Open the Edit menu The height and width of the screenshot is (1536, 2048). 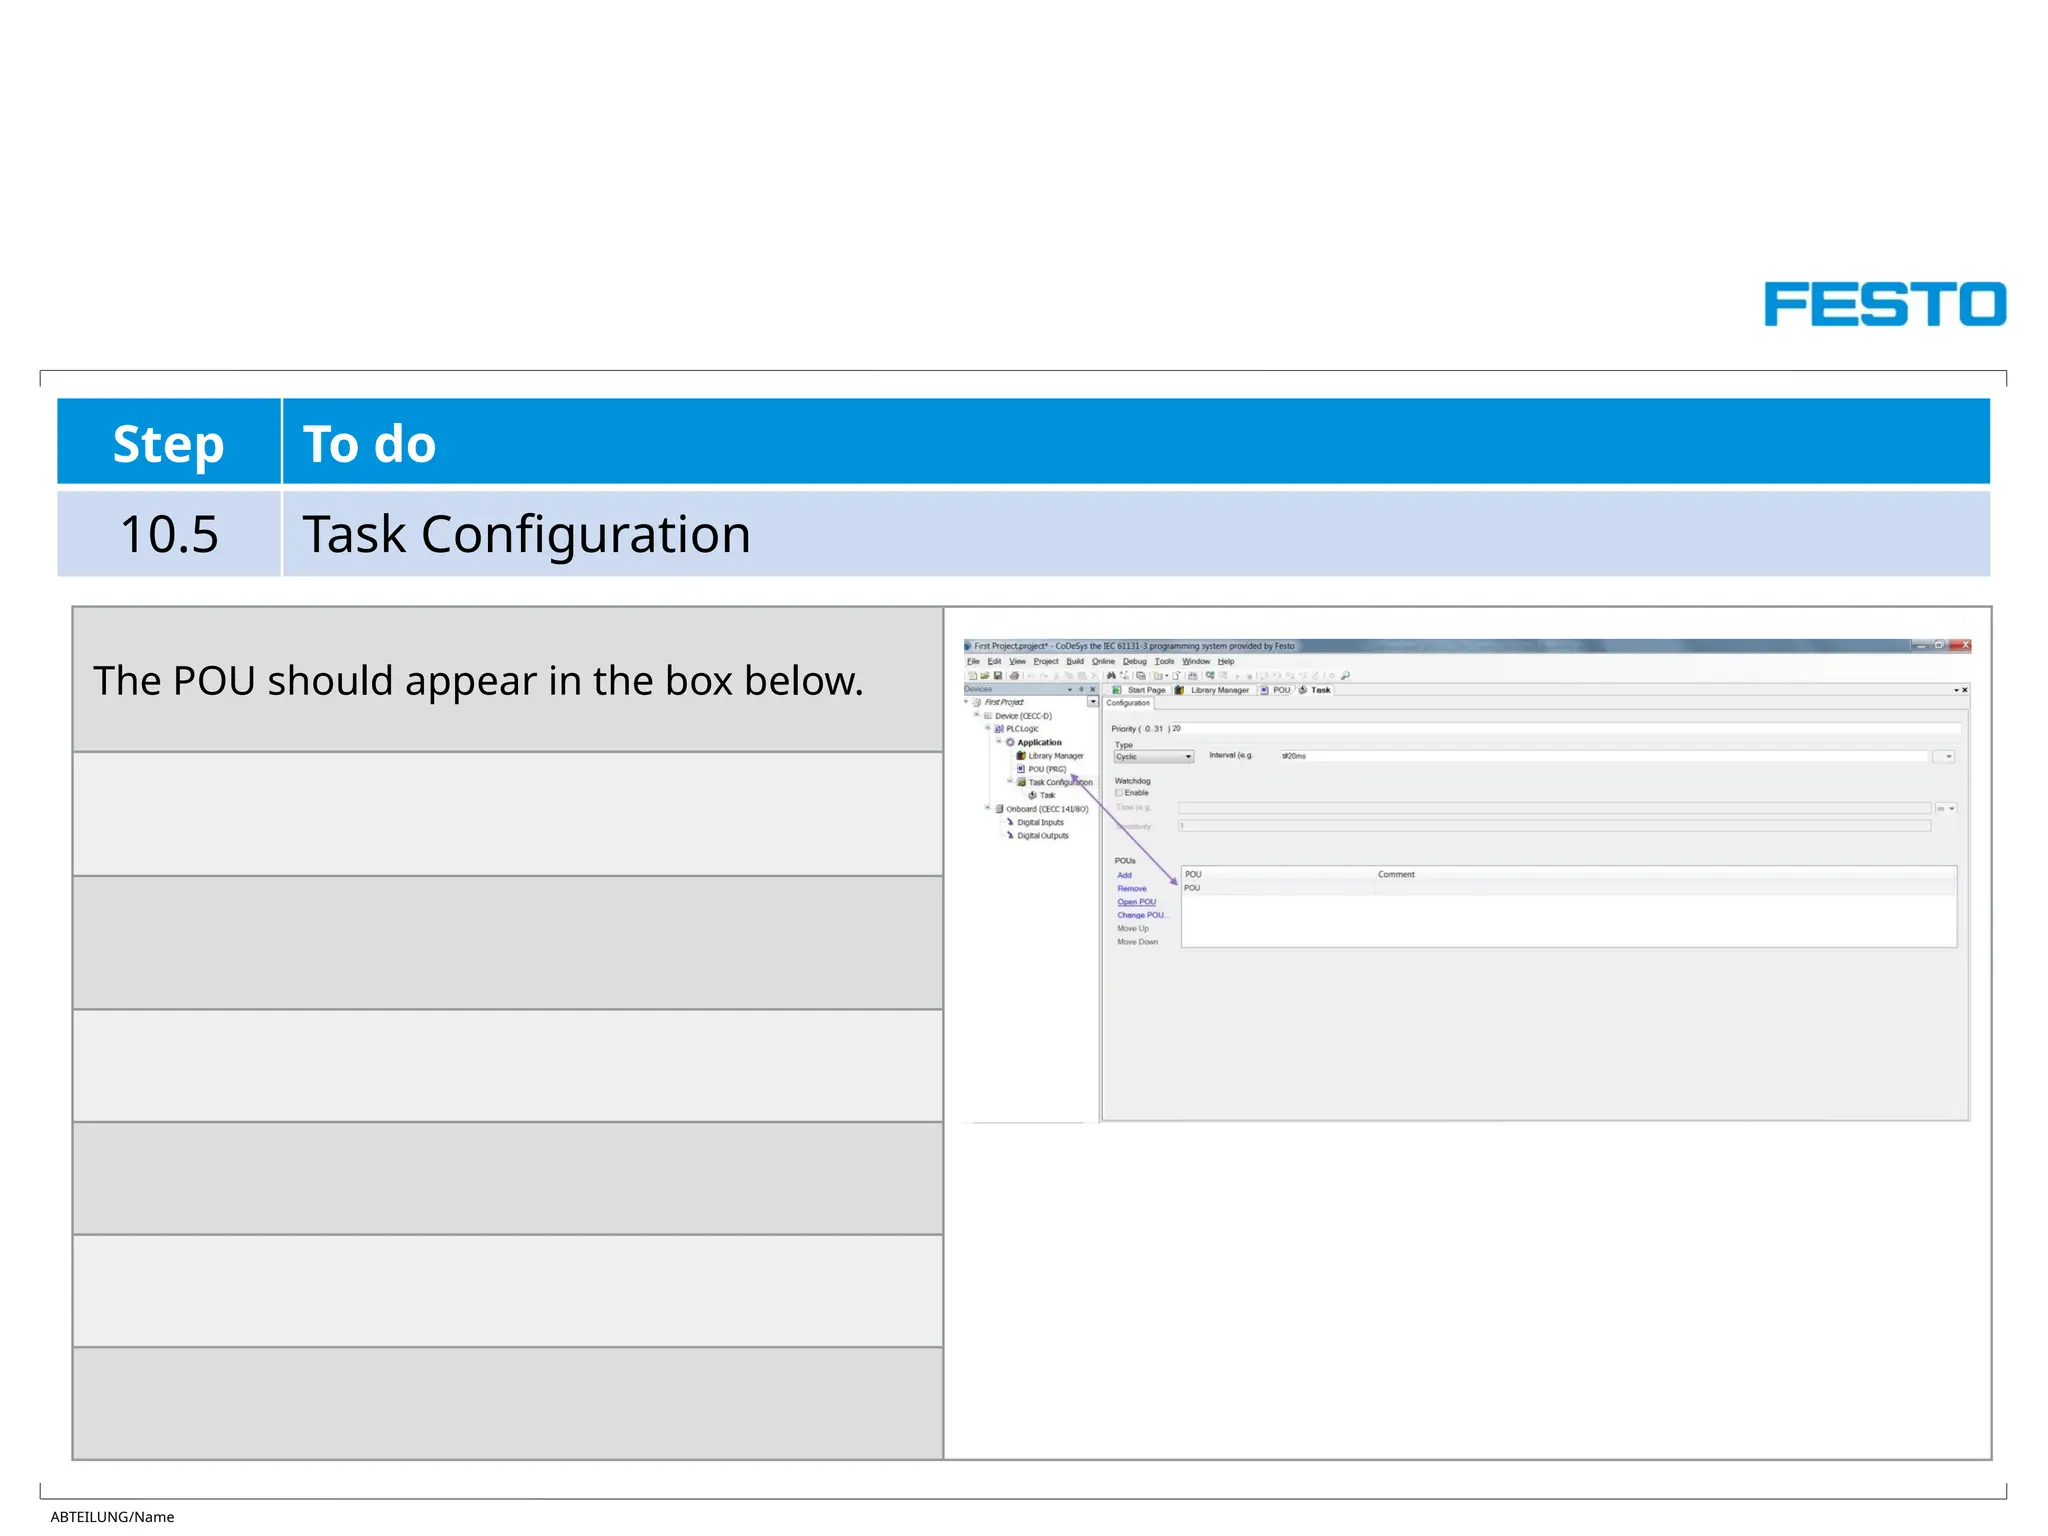[x=994, y=661]
